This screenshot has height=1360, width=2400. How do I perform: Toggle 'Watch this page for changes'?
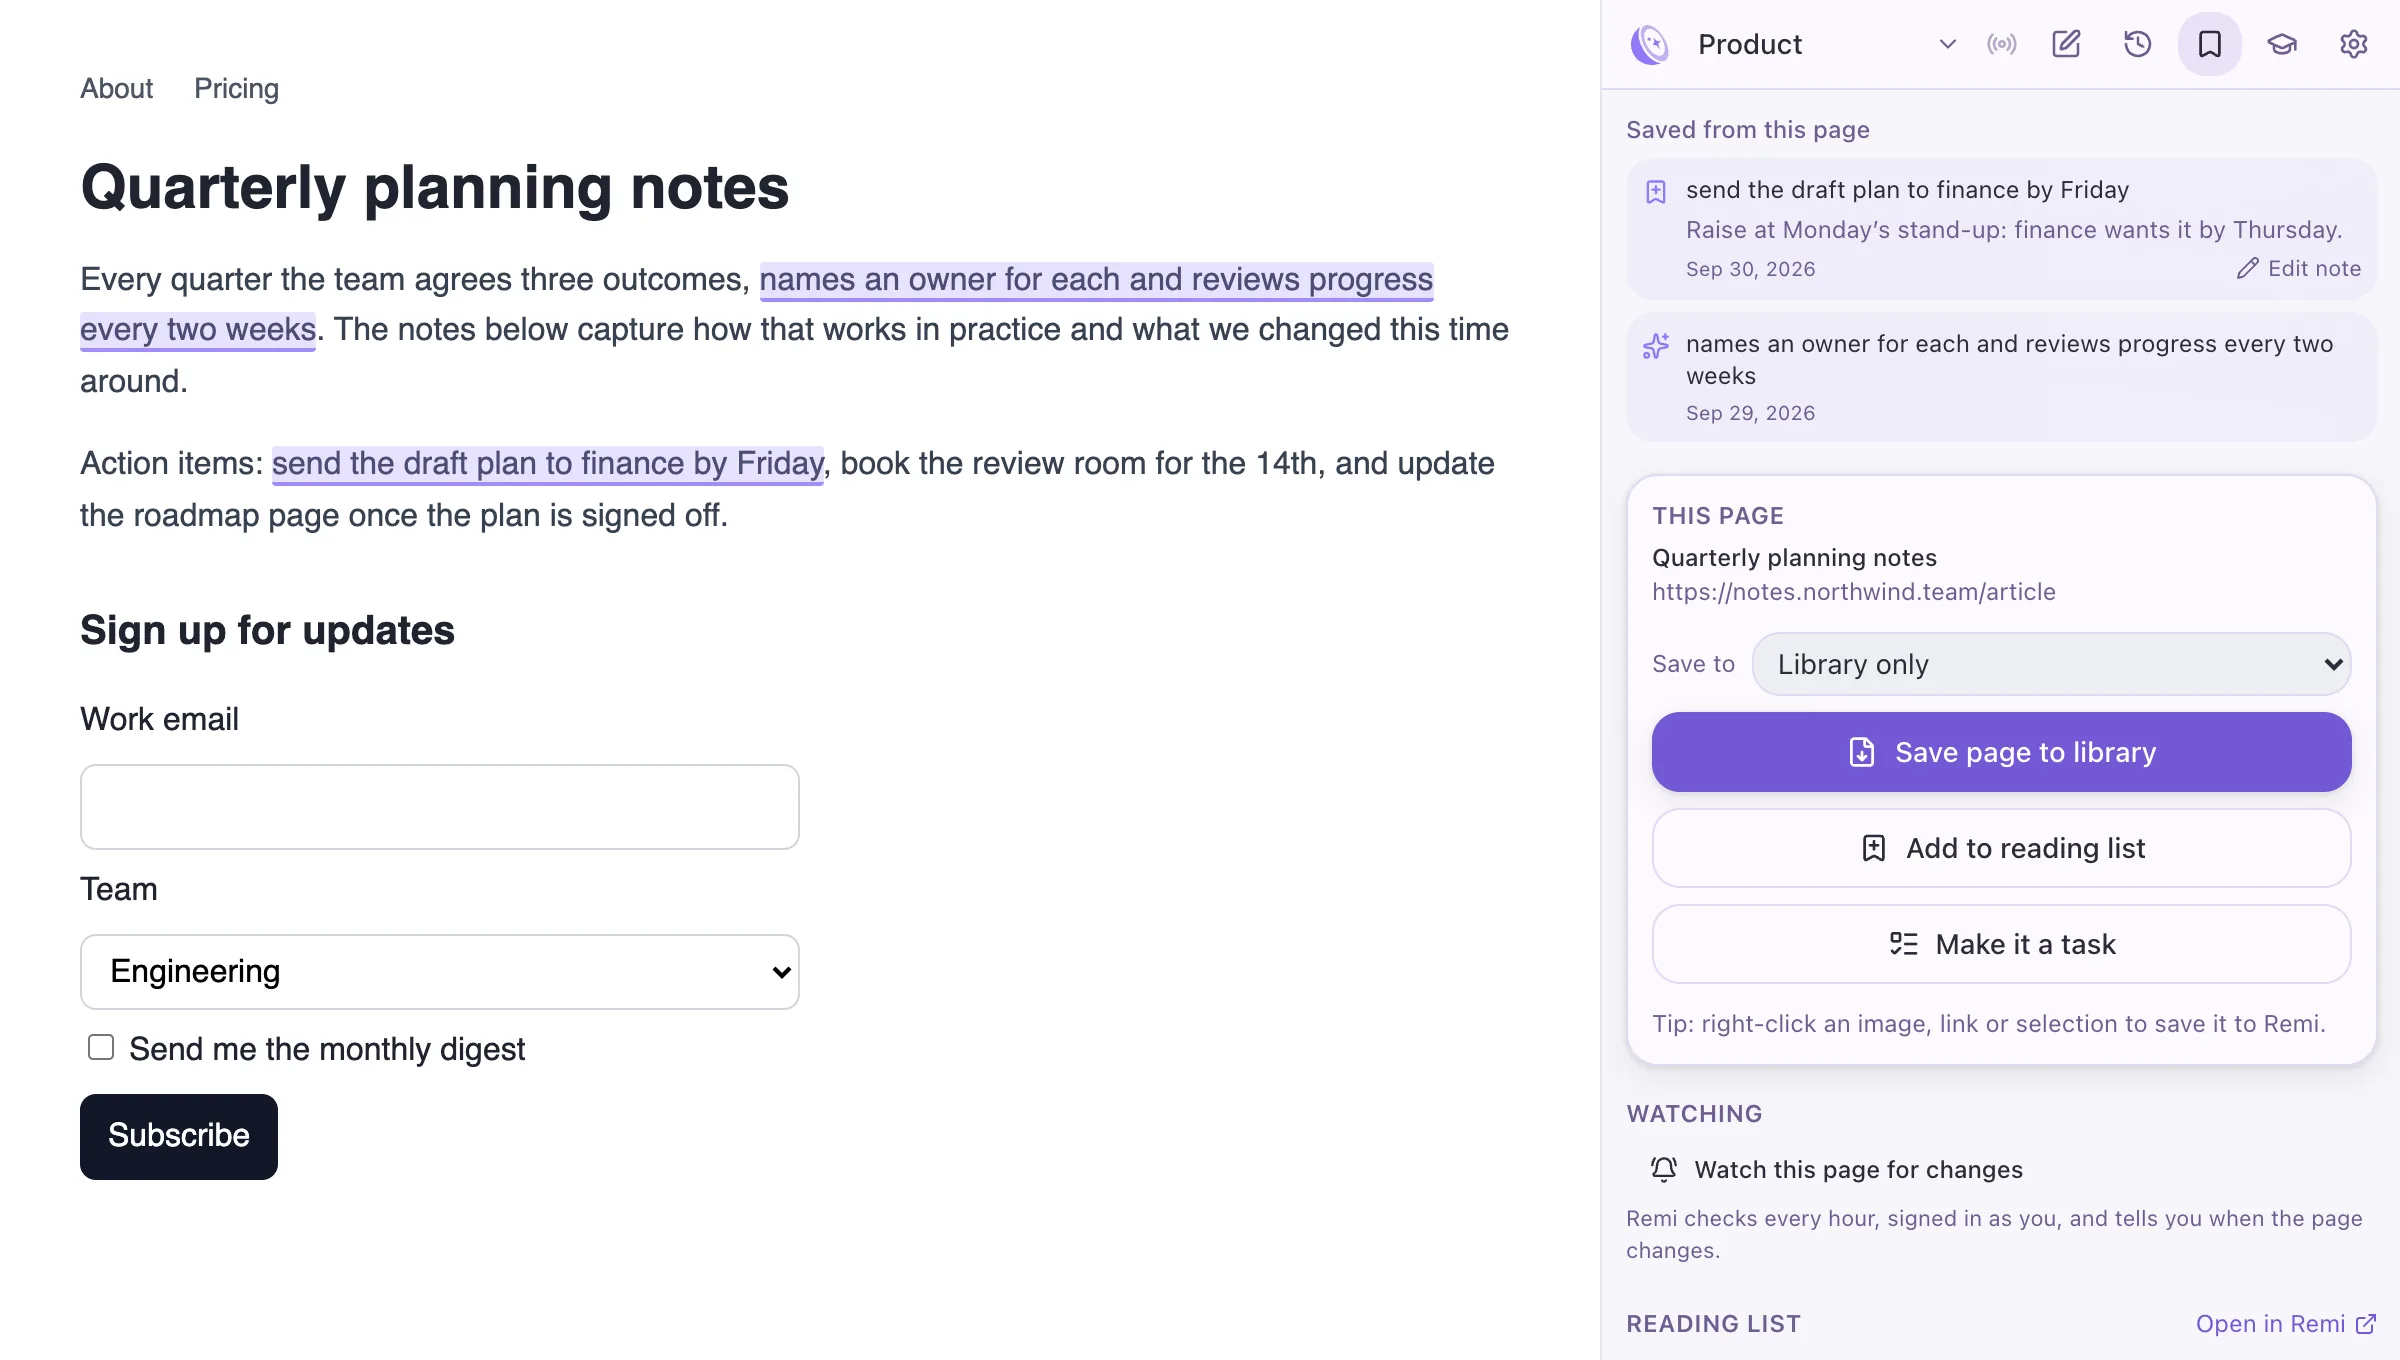coord(1836,1169)
